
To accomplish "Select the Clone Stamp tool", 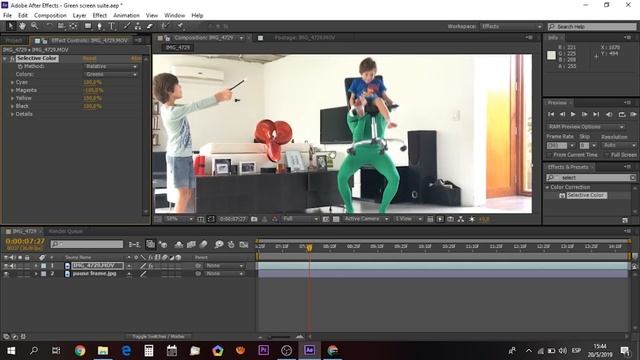I will click(138, 26).
